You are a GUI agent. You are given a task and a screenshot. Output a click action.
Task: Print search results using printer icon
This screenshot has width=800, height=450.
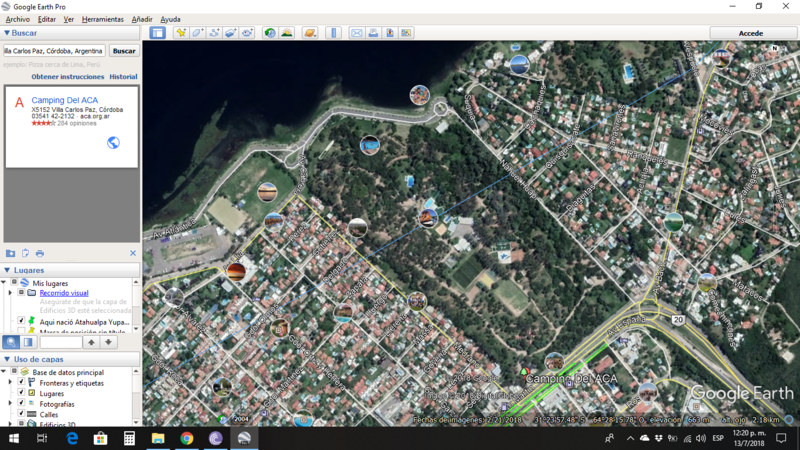(40, 253)
